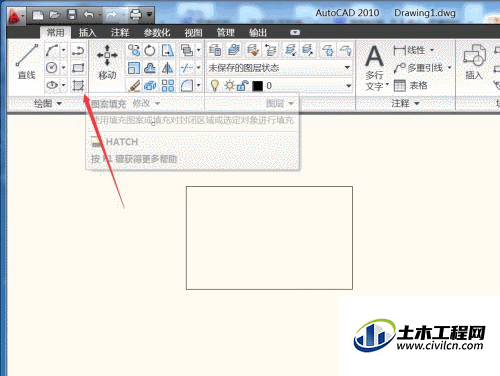Click the Layer Off icon
This screenshot has height=376, width=500.
[x=346, y=50]
